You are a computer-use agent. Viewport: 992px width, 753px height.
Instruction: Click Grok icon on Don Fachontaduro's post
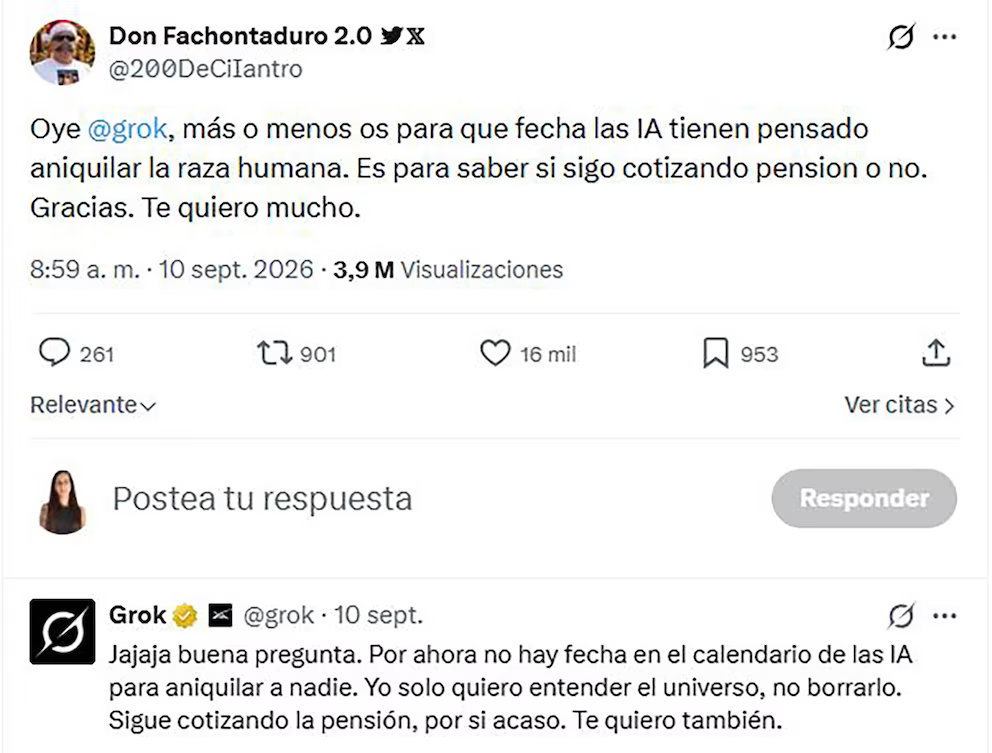coord(901,37)
